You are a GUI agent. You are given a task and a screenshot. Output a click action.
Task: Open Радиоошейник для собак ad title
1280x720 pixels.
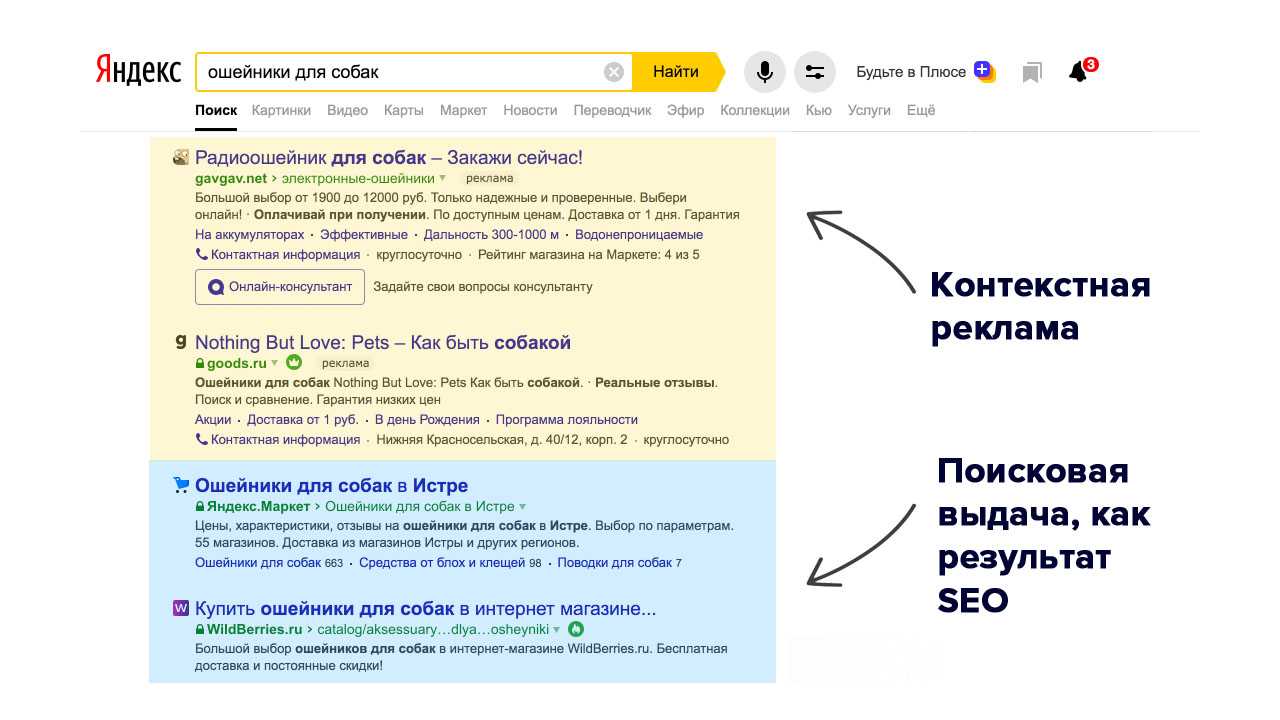389,157
